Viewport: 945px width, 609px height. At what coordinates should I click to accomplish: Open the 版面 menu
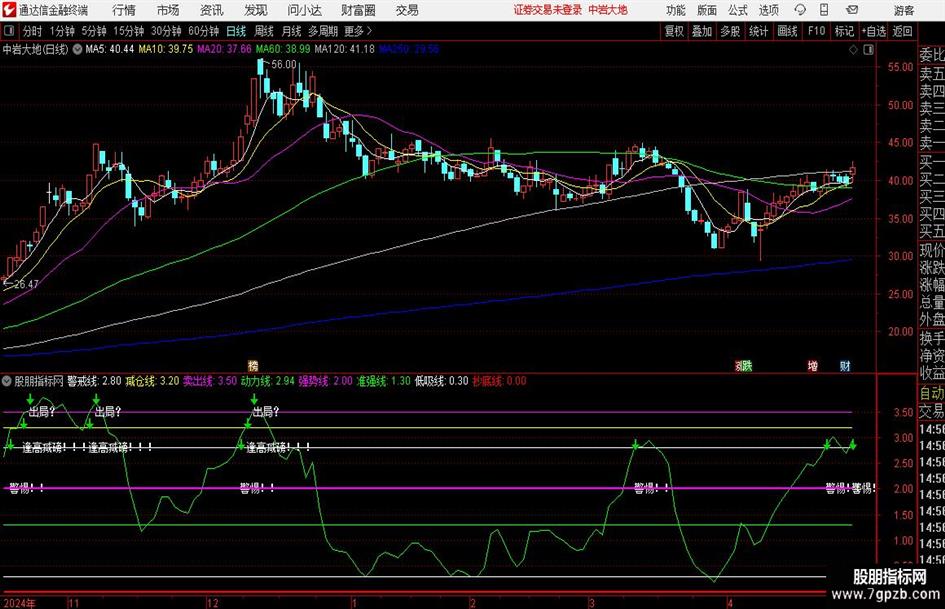[707, 10]
